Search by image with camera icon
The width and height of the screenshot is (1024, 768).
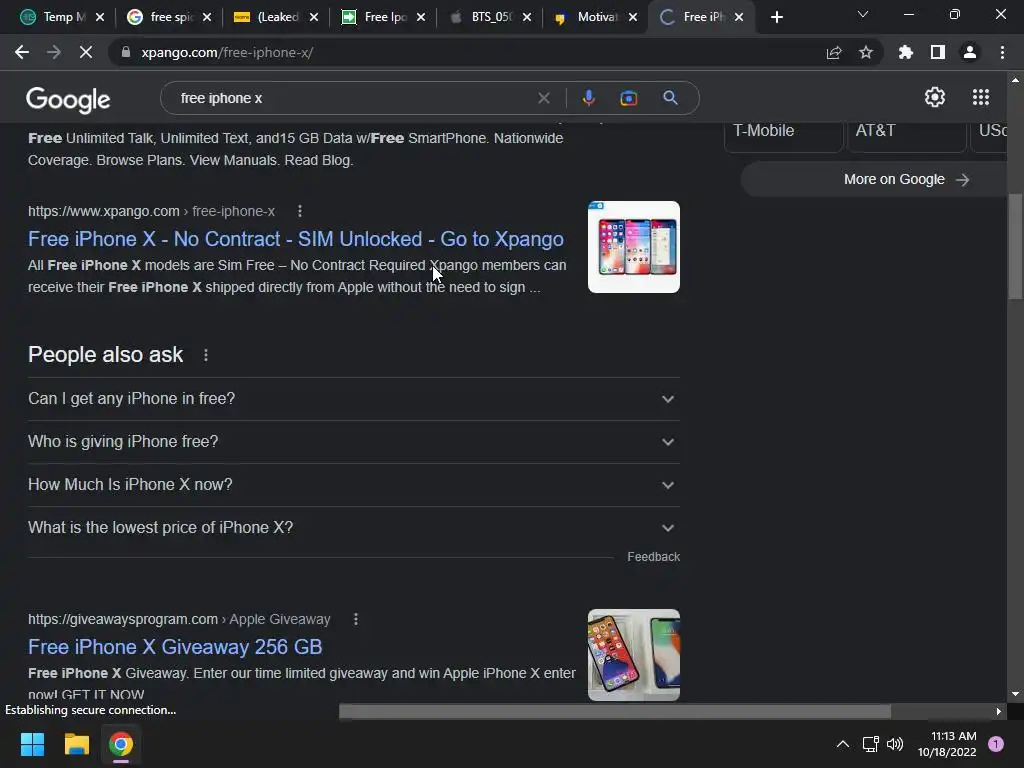[x=628, y=98]
